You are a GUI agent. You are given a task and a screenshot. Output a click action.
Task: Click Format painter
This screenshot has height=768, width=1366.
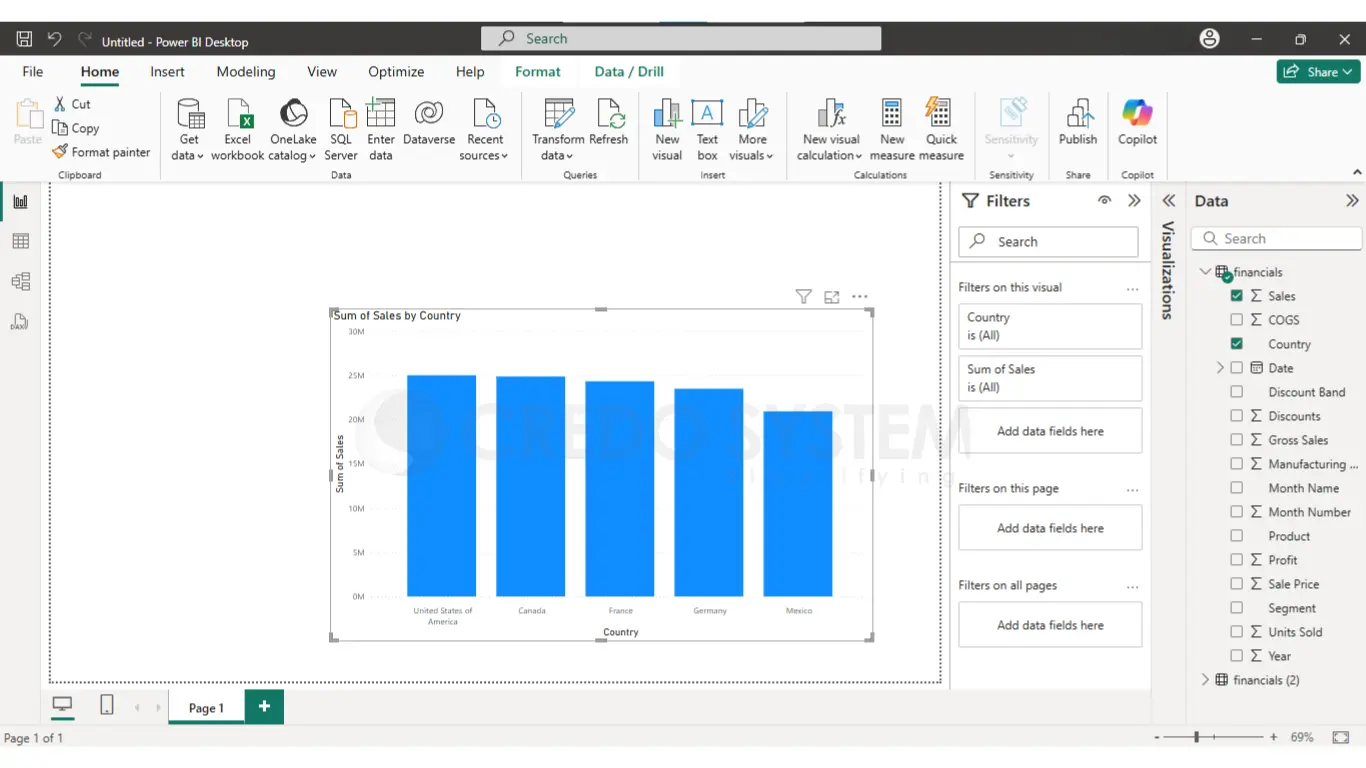coord(101,152)
